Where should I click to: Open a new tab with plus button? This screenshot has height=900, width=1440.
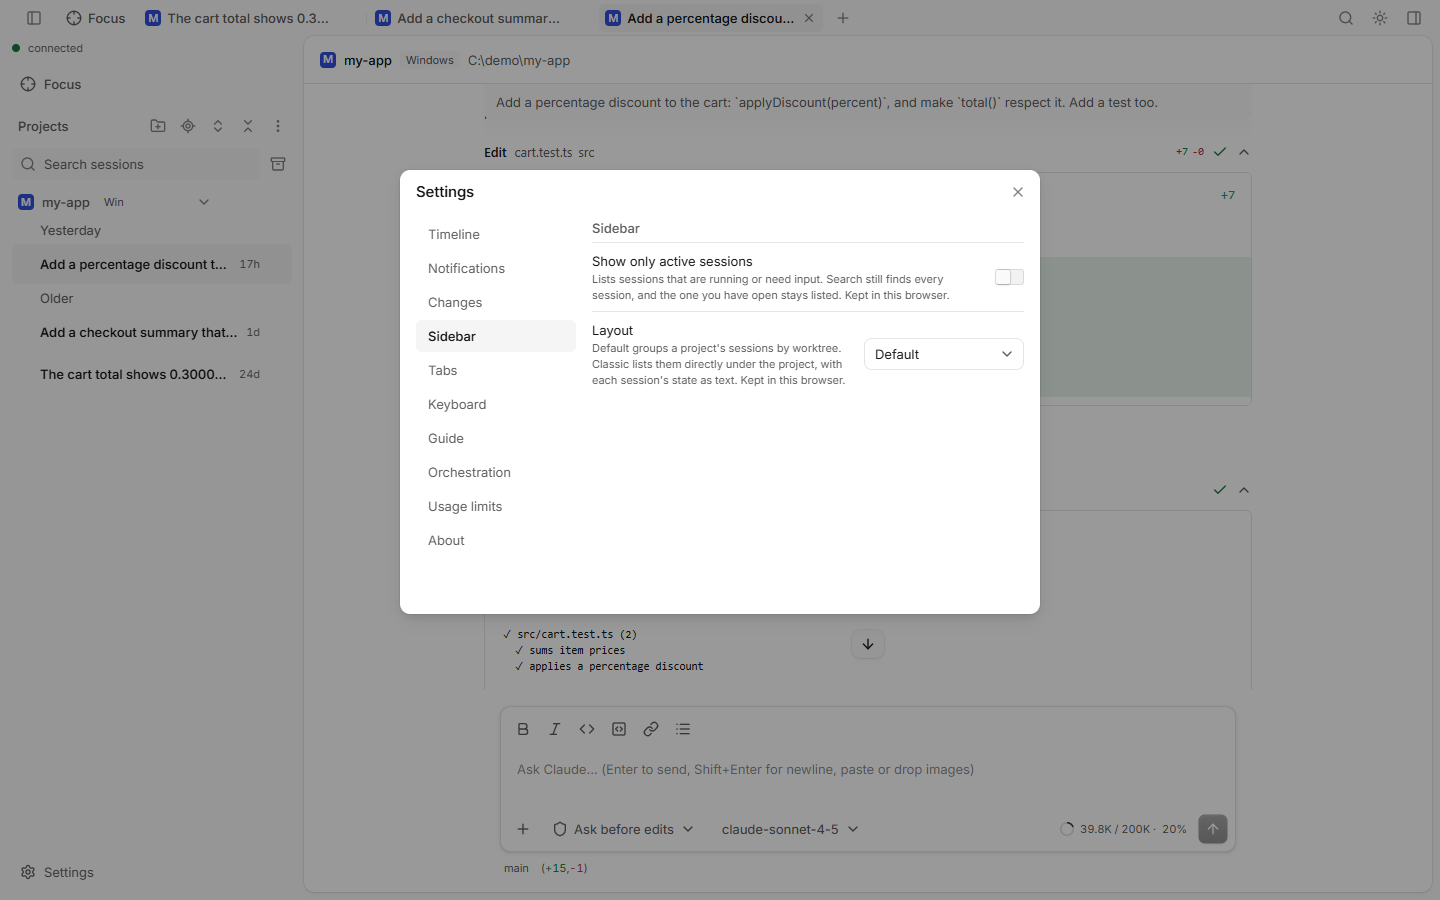(843, 18)
